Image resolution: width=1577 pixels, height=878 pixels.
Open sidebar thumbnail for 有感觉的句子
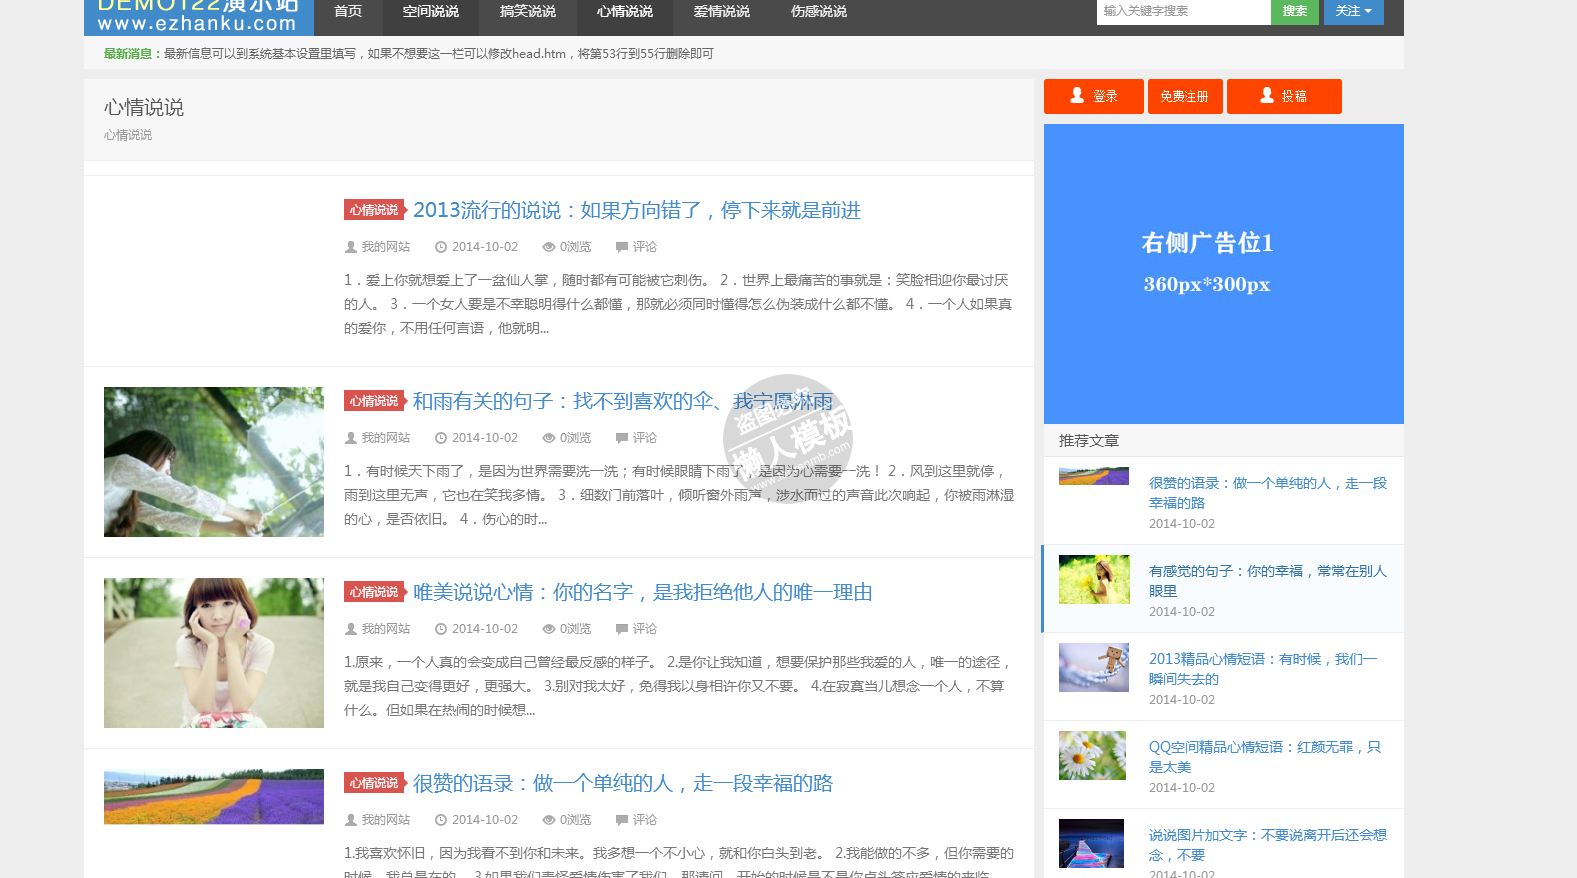1094,579
